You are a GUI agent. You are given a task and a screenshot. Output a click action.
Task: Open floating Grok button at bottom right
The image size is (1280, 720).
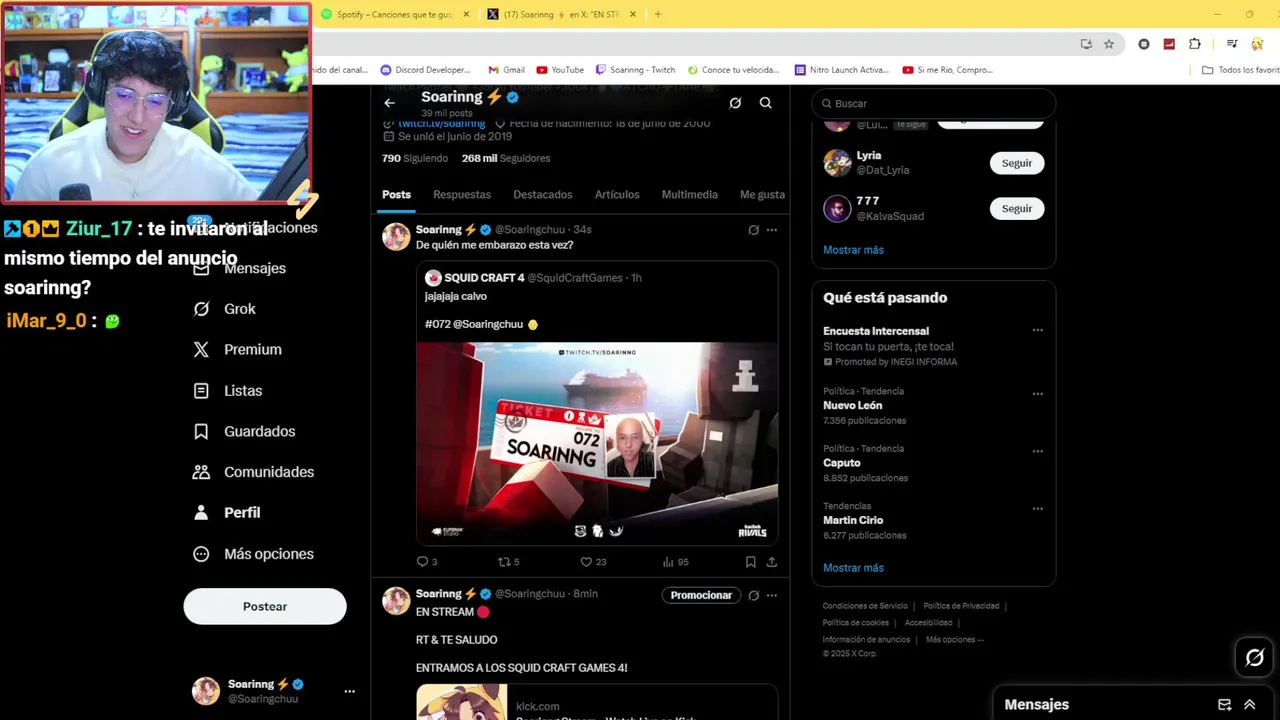(1254, 657)
